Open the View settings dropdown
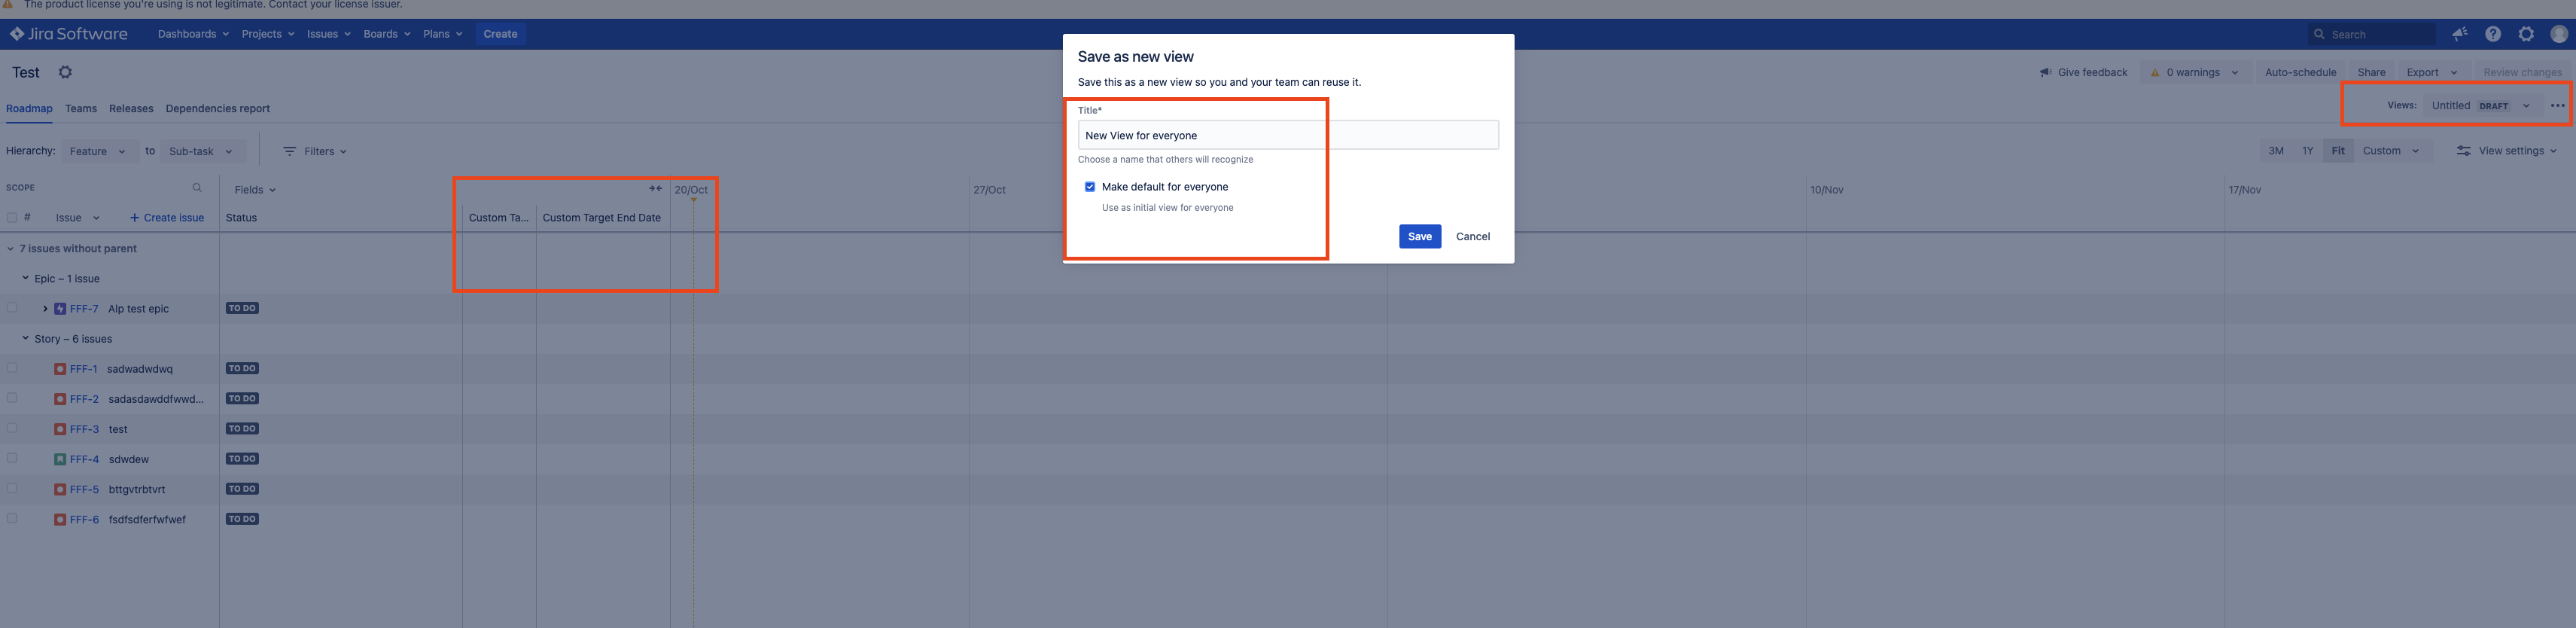Screen dimensions: 2576x628 (2506, 151)
